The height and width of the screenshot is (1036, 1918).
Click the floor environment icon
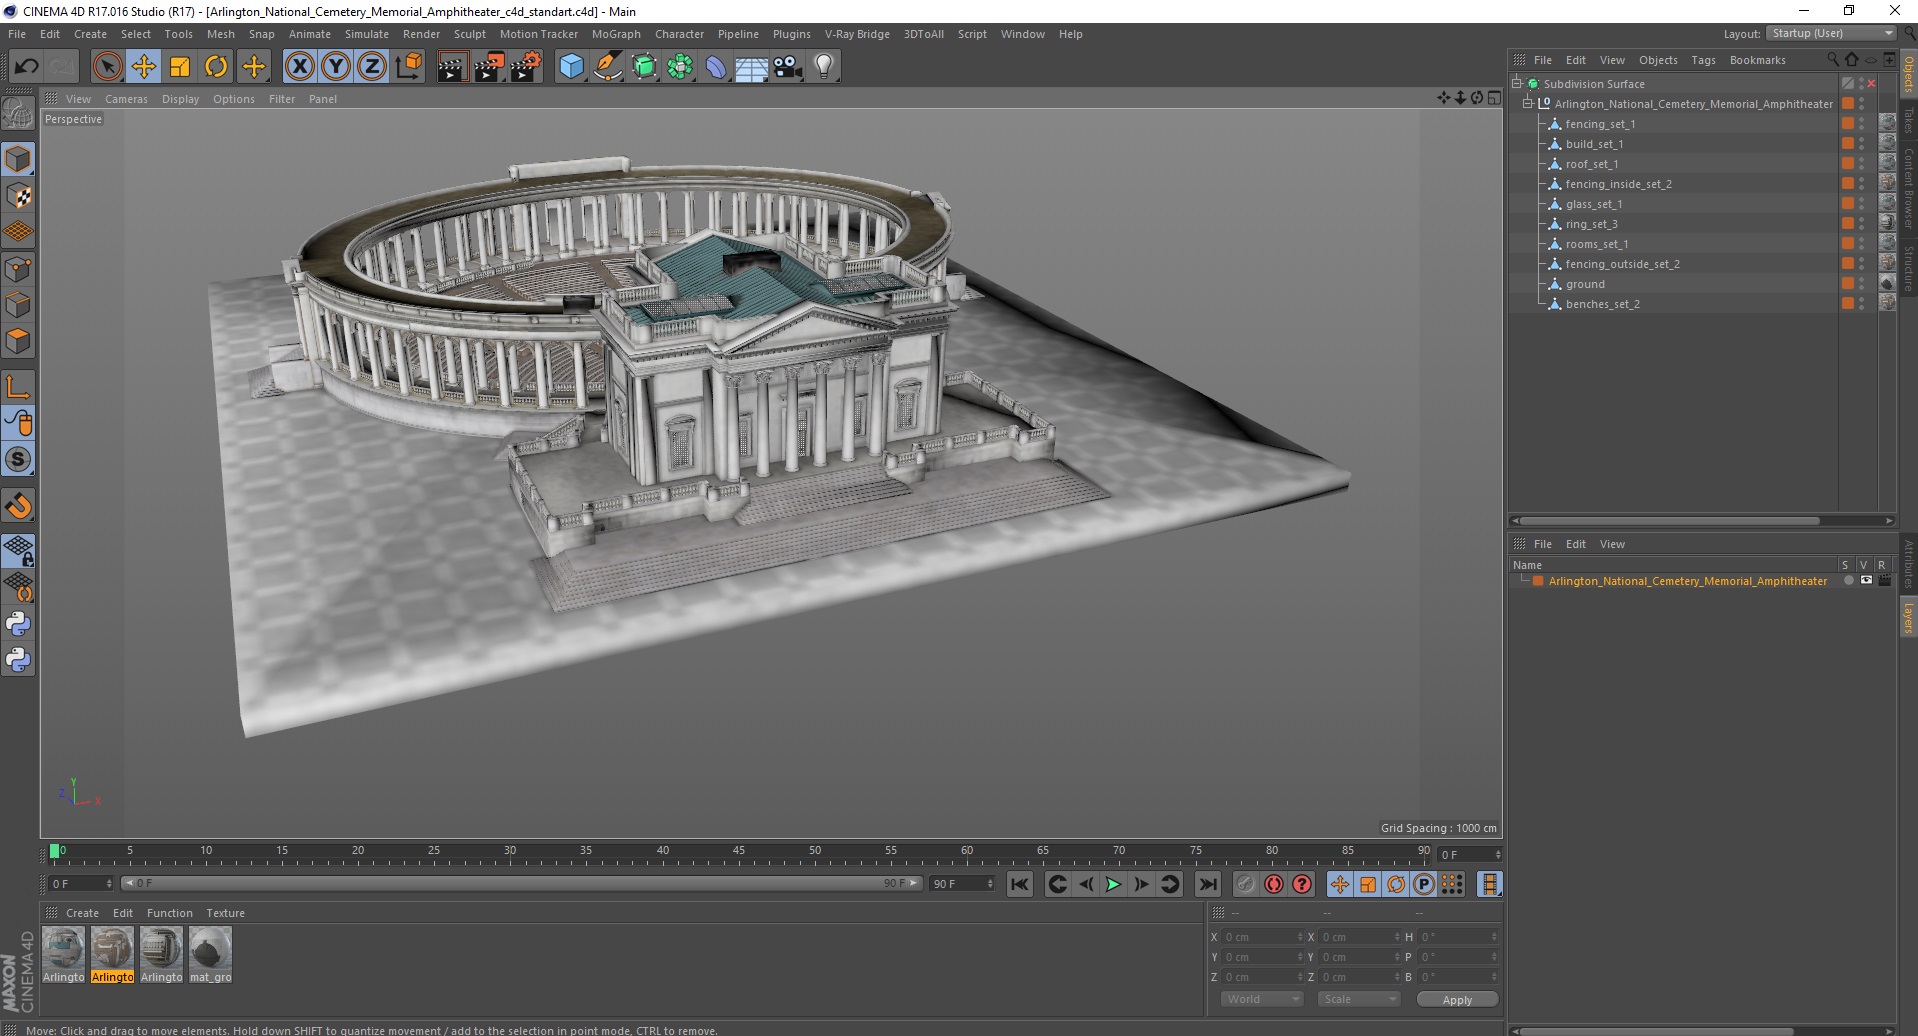click(751, 67)
